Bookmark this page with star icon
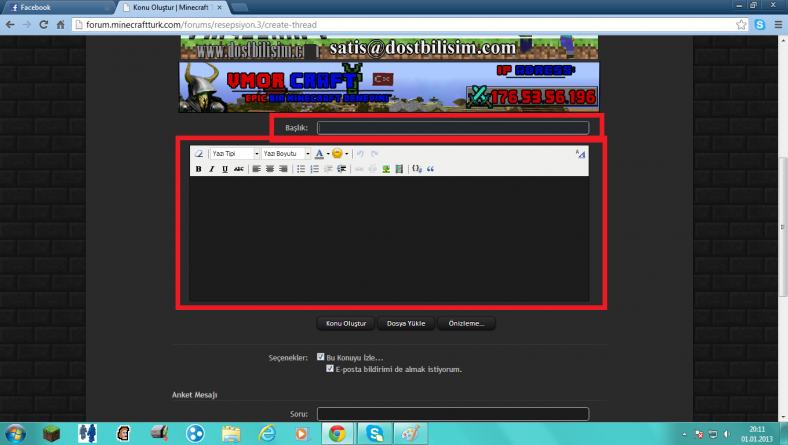The height and width of the screenshot is (445, 788). (741, 25)
